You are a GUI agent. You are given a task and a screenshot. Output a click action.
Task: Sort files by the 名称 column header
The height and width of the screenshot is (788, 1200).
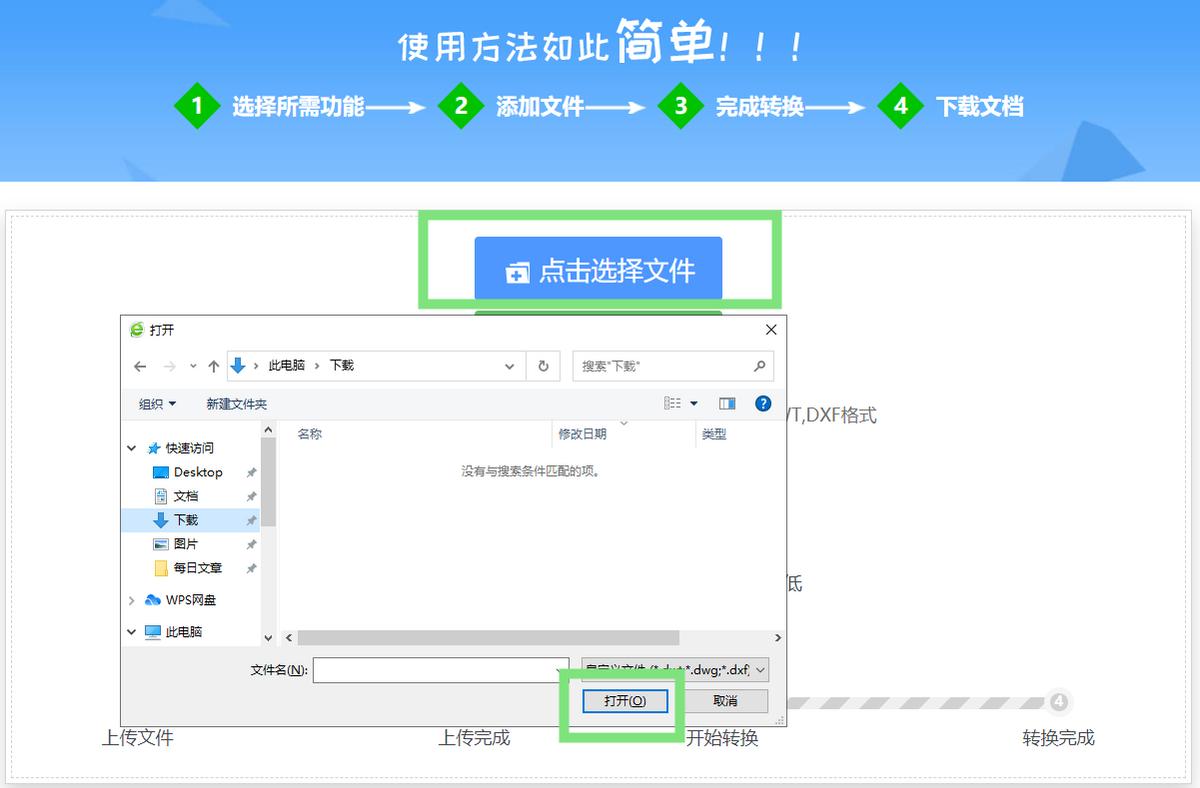coord(310,434)
